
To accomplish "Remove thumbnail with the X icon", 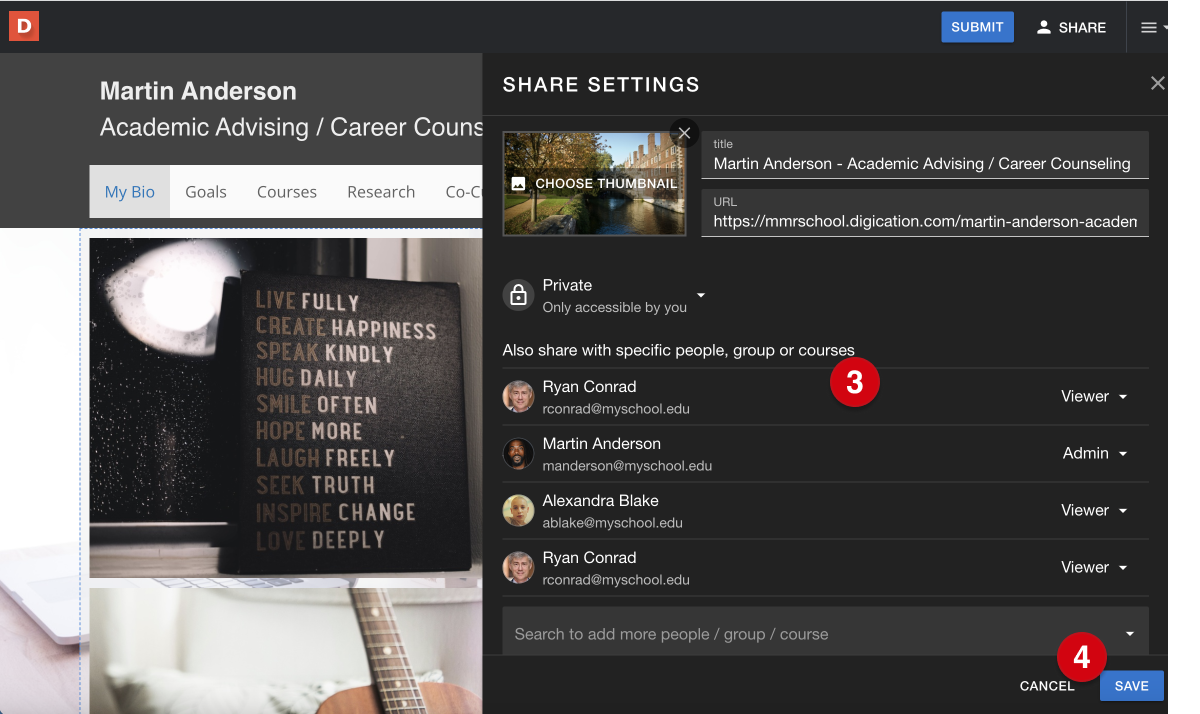I will pos(684,133).
